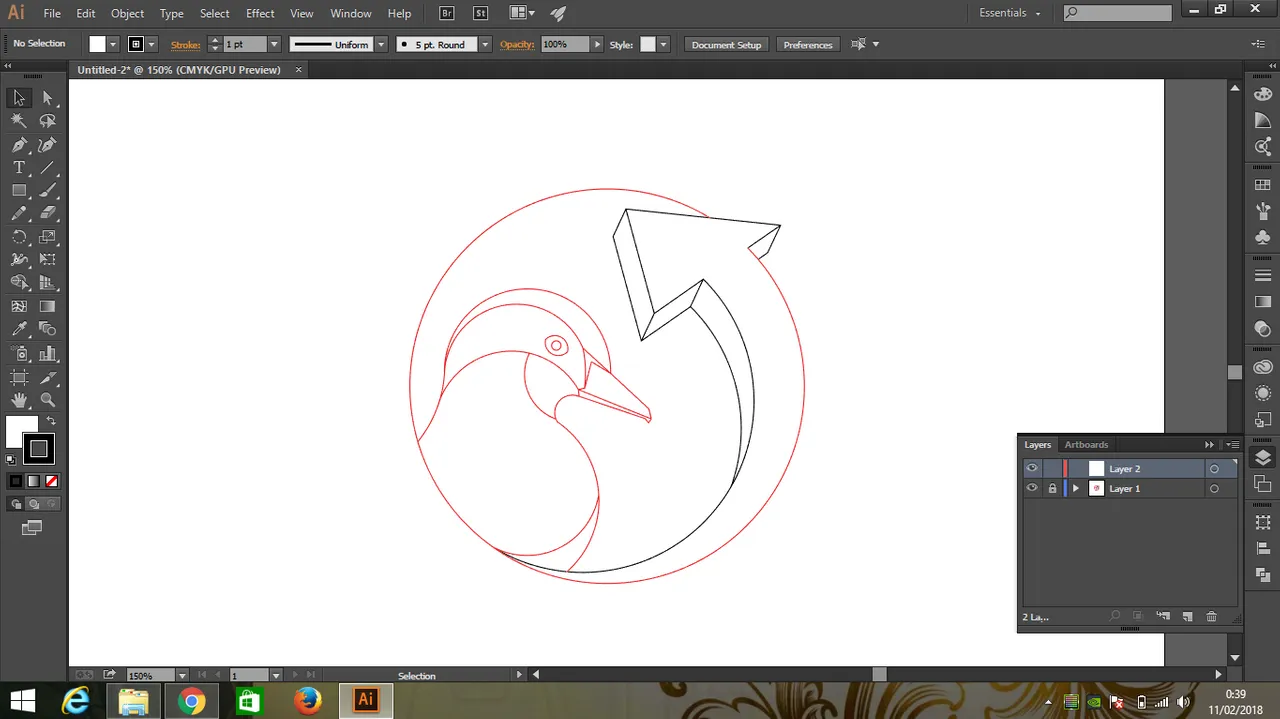Set color mode to None in toolbox
The height and width of the screenshot is (719, 1280).
[x=52, y=481]
